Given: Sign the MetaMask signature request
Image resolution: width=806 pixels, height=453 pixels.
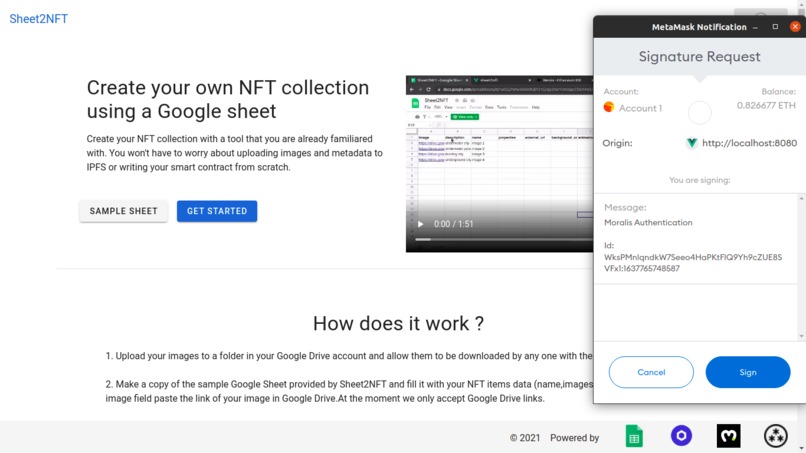Looking at the screenshot, I should pyautogui.click(x=748, y=372).
